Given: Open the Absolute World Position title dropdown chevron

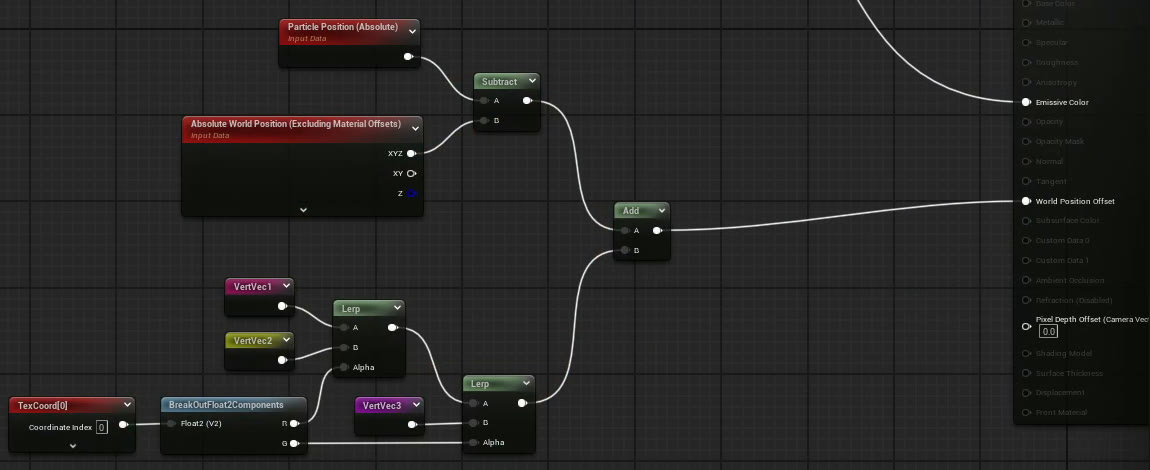Looking at the screenshot, I should pos(415,128).
